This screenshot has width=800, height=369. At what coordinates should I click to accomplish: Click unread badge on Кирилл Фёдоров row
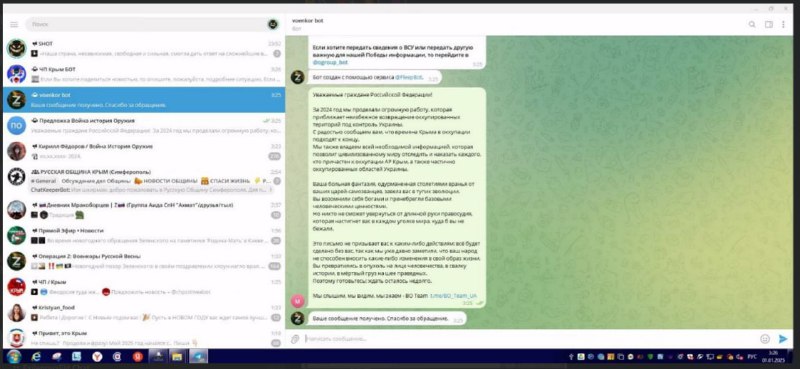[275, 156]
